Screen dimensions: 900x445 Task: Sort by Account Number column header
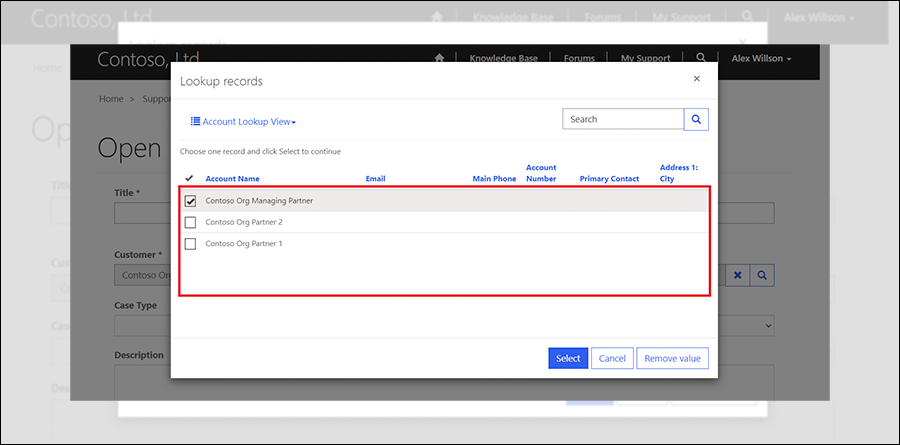541,173
